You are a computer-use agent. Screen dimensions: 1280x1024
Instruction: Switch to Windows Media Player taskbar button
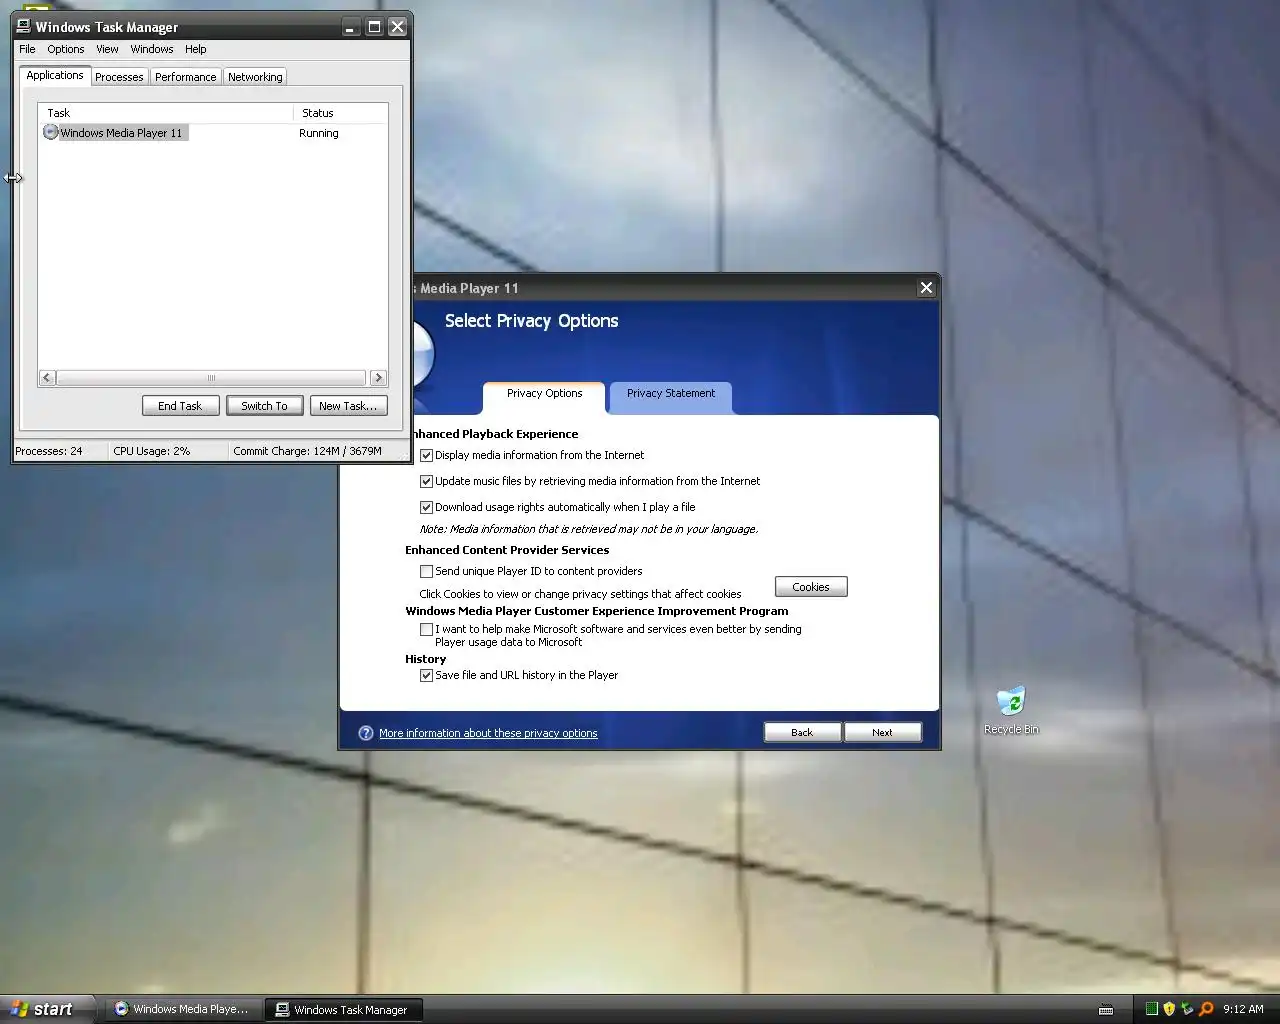tap(182, 1009)
